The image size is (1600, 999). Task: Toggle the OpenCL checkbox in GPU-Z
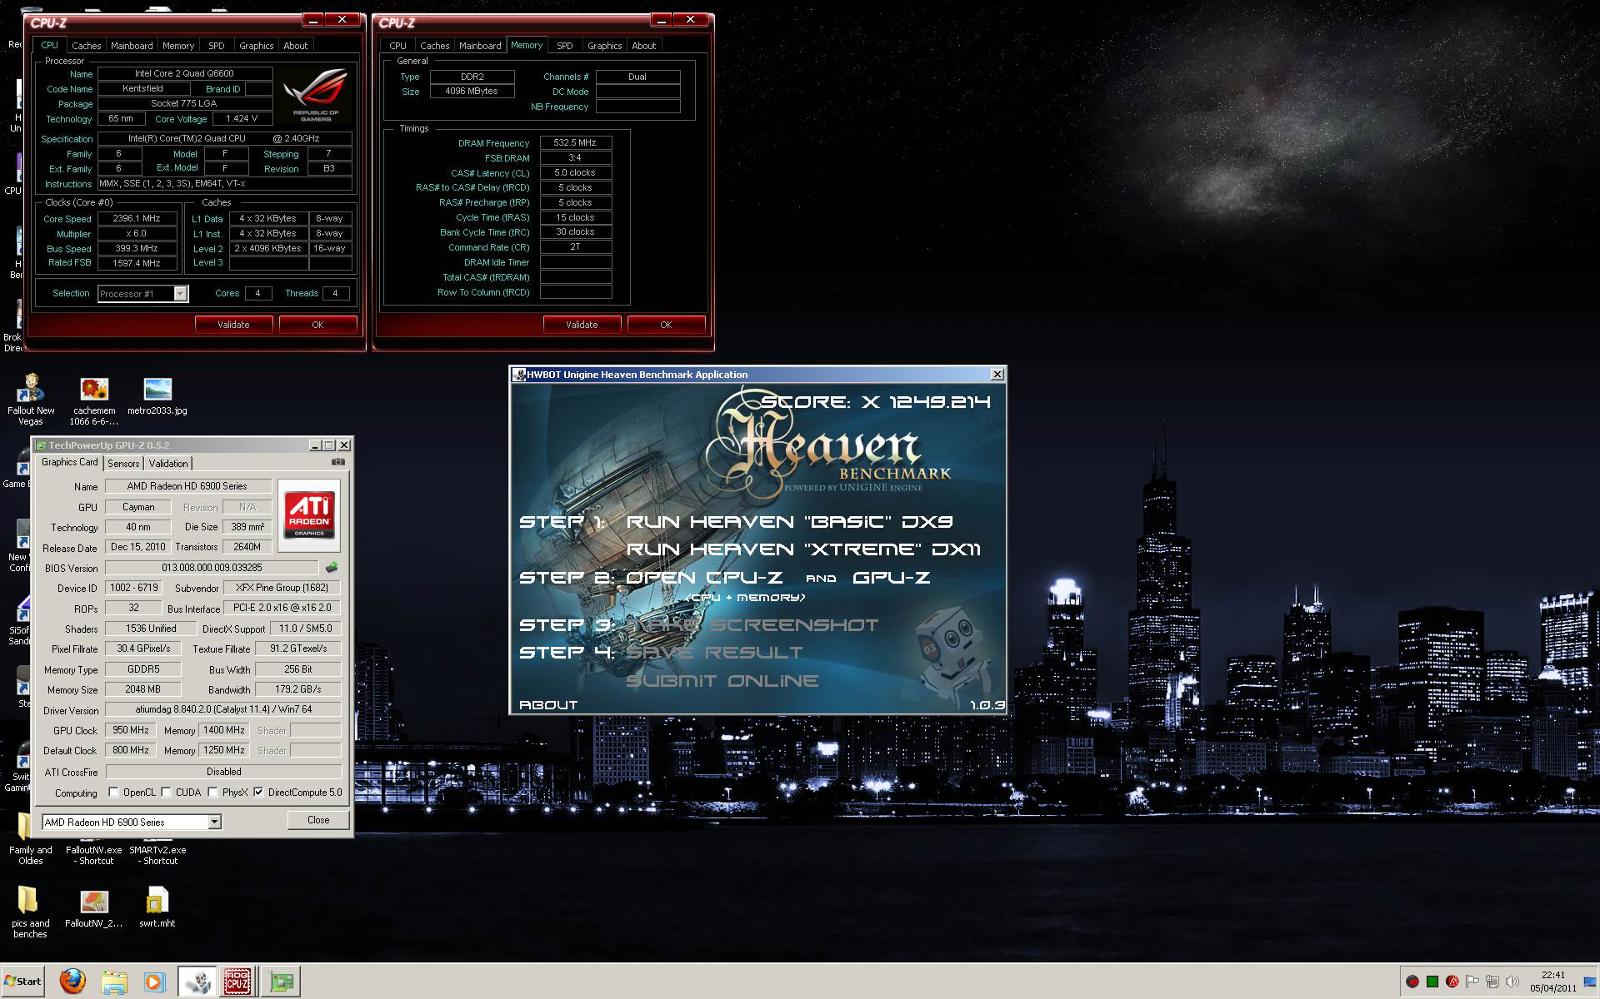pos(113,792)
